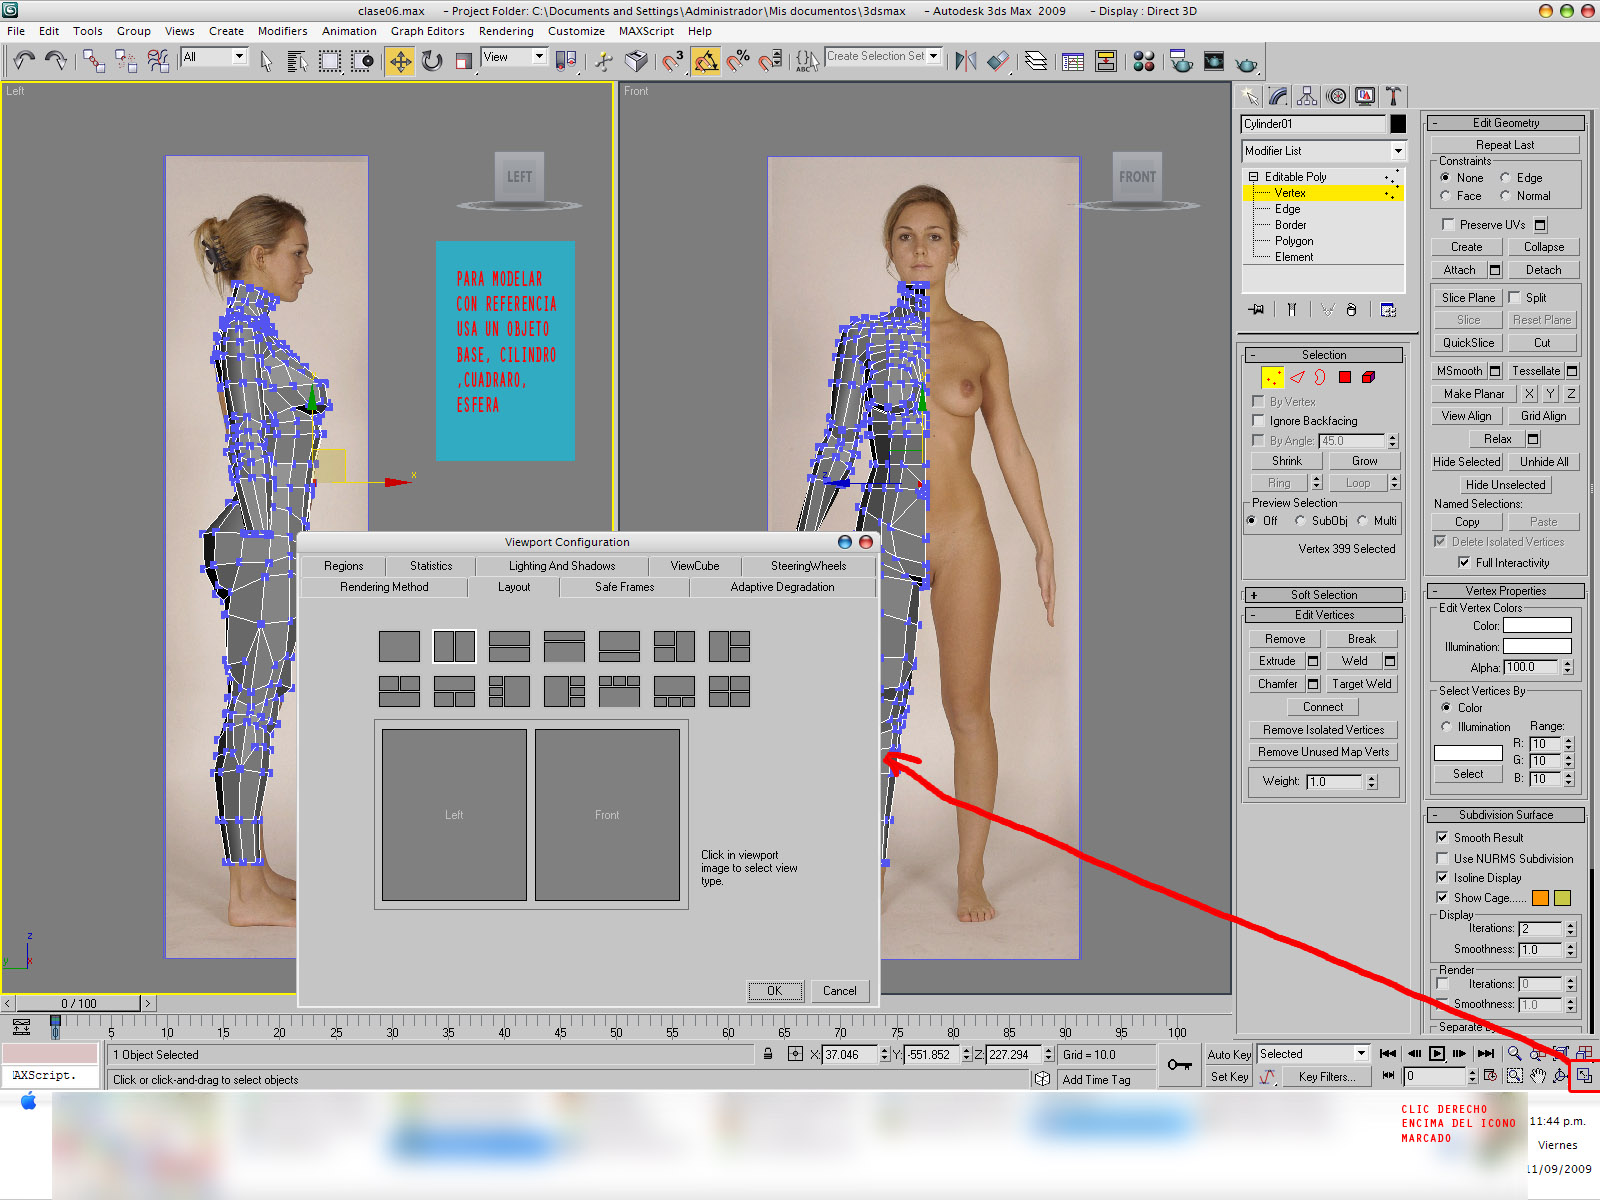Viewport: 1600px width, 1200px height.
Task: Tick the Split checkbox
Action: pos(1514,298)
